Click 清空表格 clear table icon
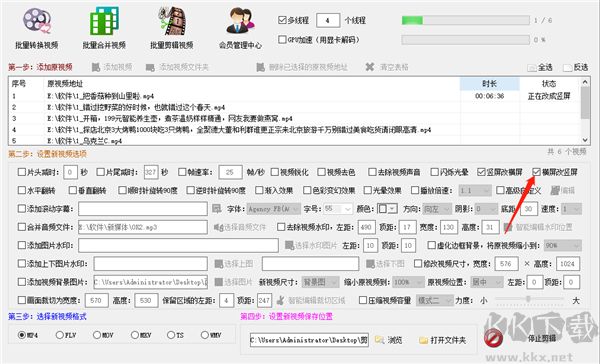The width and height of the screenshot is (600, 364). 370,67
